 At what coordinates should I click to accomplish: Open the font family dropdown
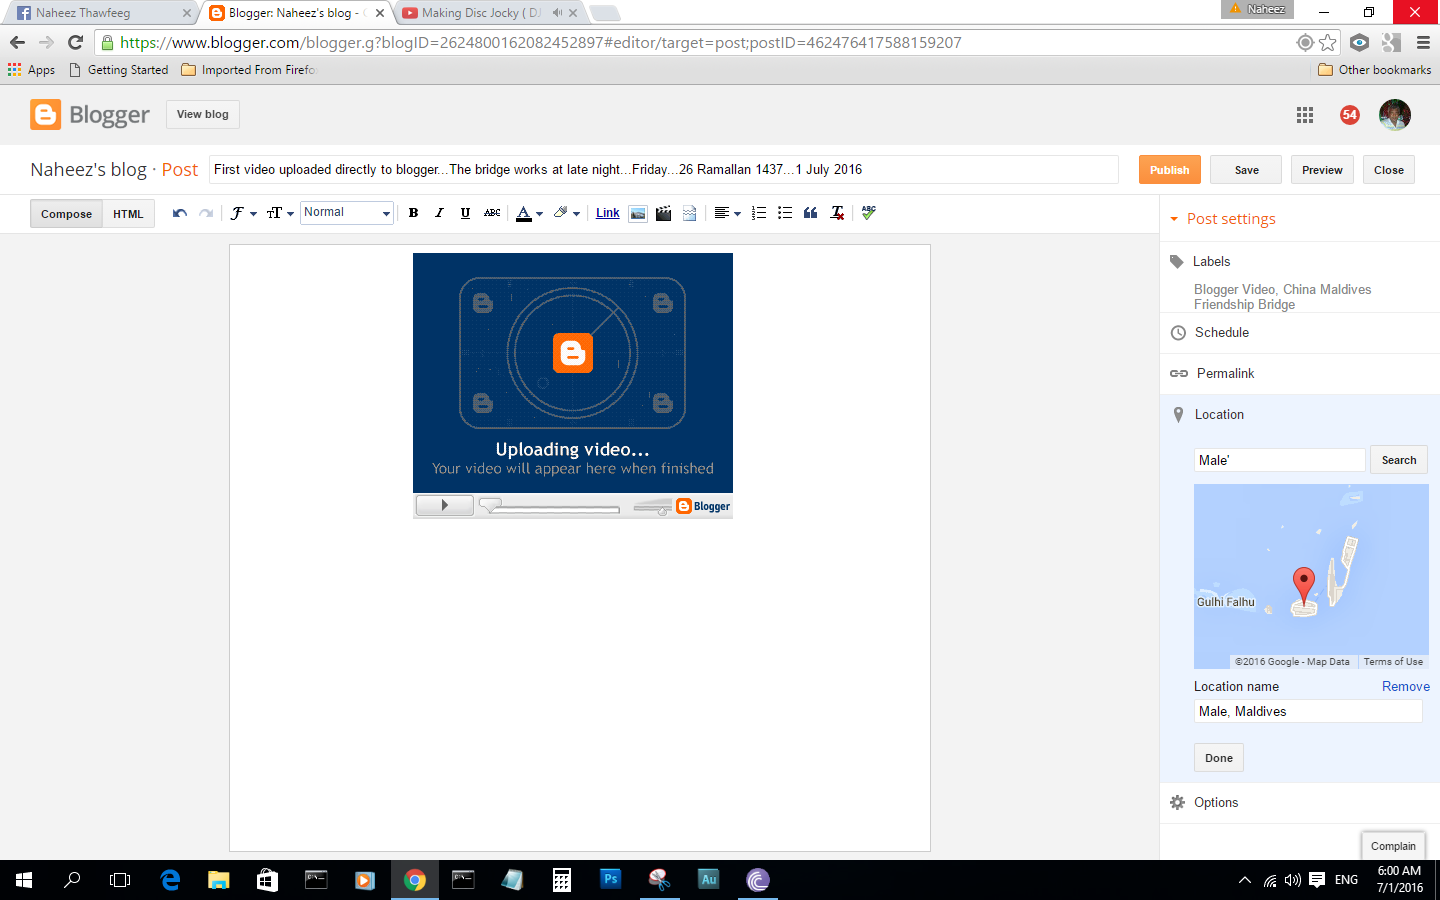click(x=243, y=213)
